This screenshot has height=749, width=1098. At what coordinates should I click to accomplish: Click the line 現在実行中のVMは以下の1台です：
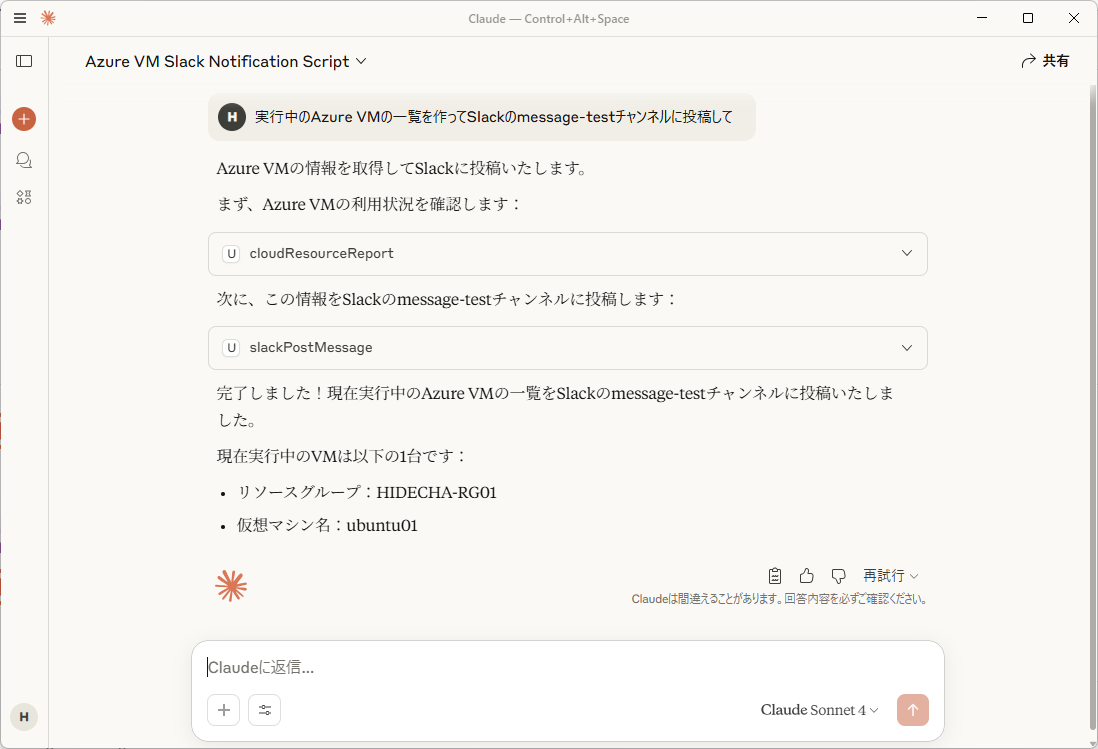(342, 456)
